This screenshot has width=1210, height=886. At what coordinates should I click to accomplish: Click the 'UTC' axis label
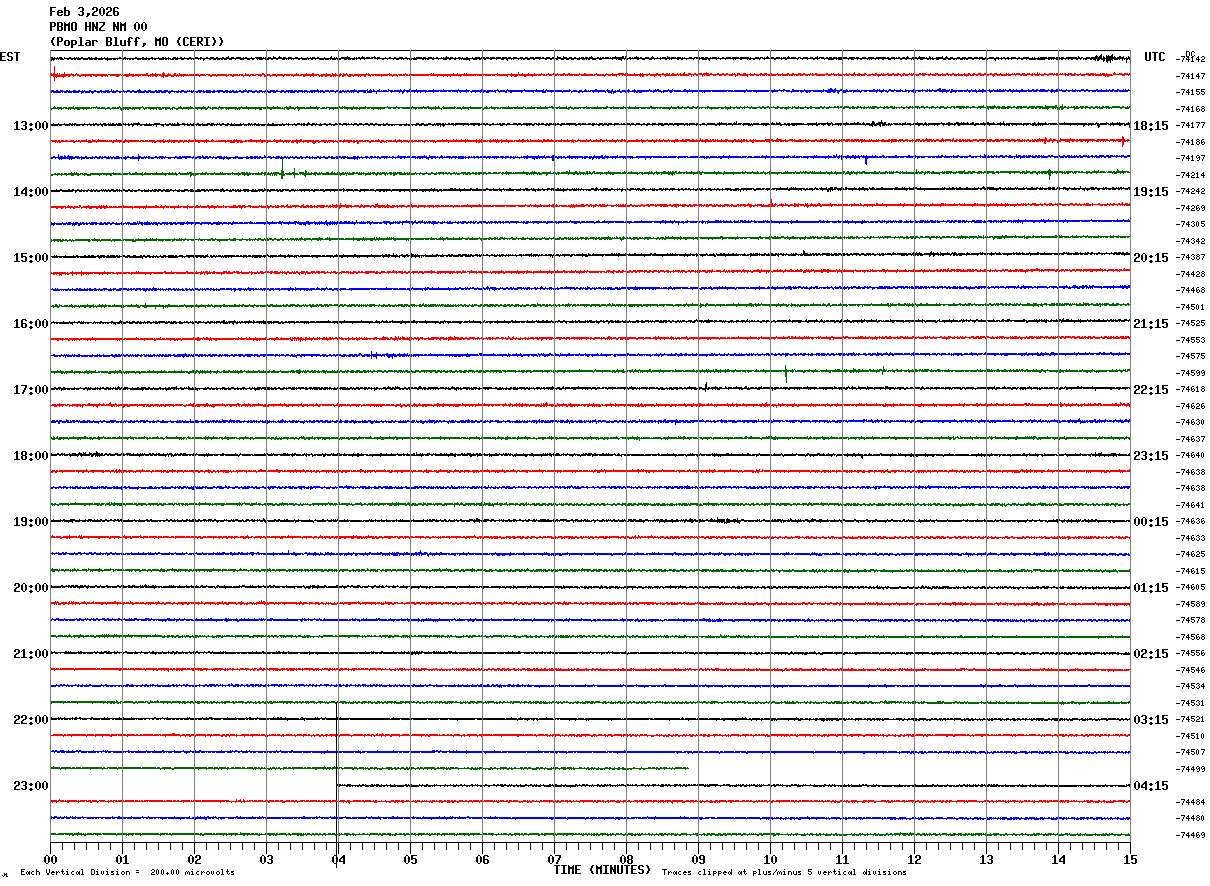(1155, 57)
